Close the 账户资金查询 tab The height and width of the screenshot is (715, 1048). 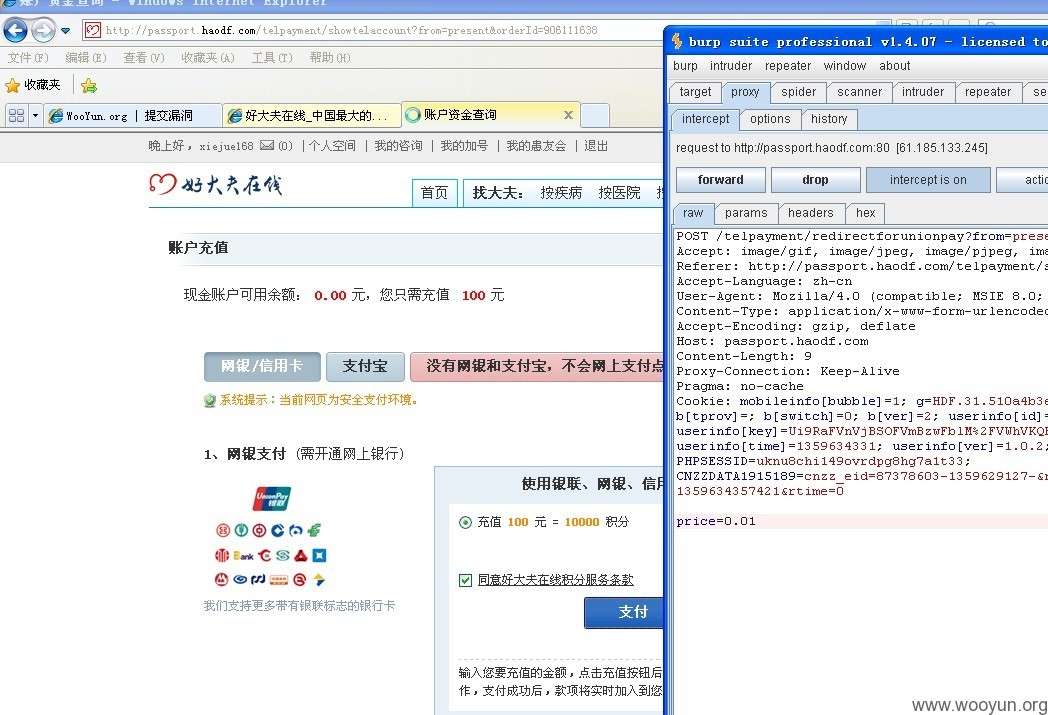click(568, 115)
